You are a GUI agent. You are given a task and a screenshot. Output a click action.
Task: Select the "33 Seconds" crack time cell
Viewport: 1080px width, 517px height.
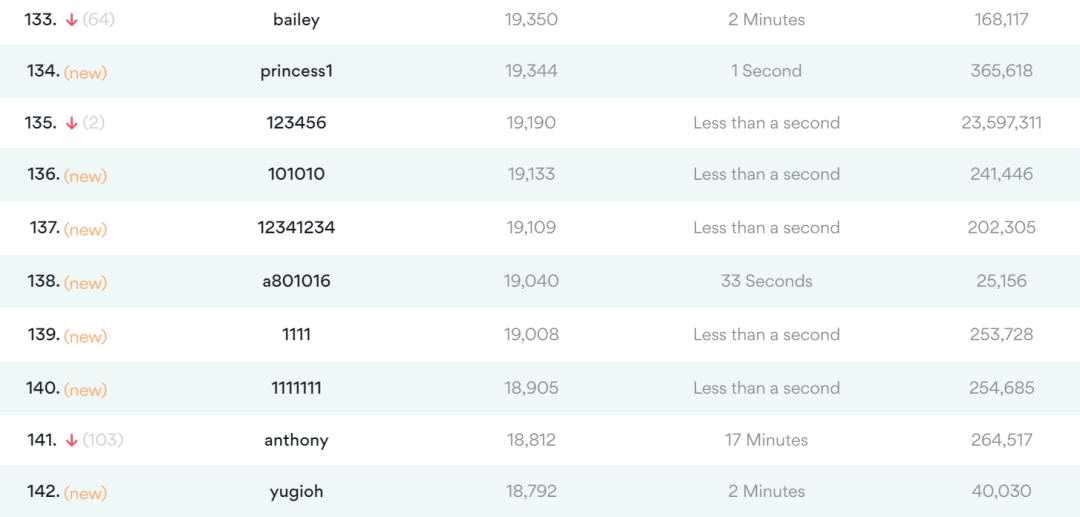pos(766,281)
